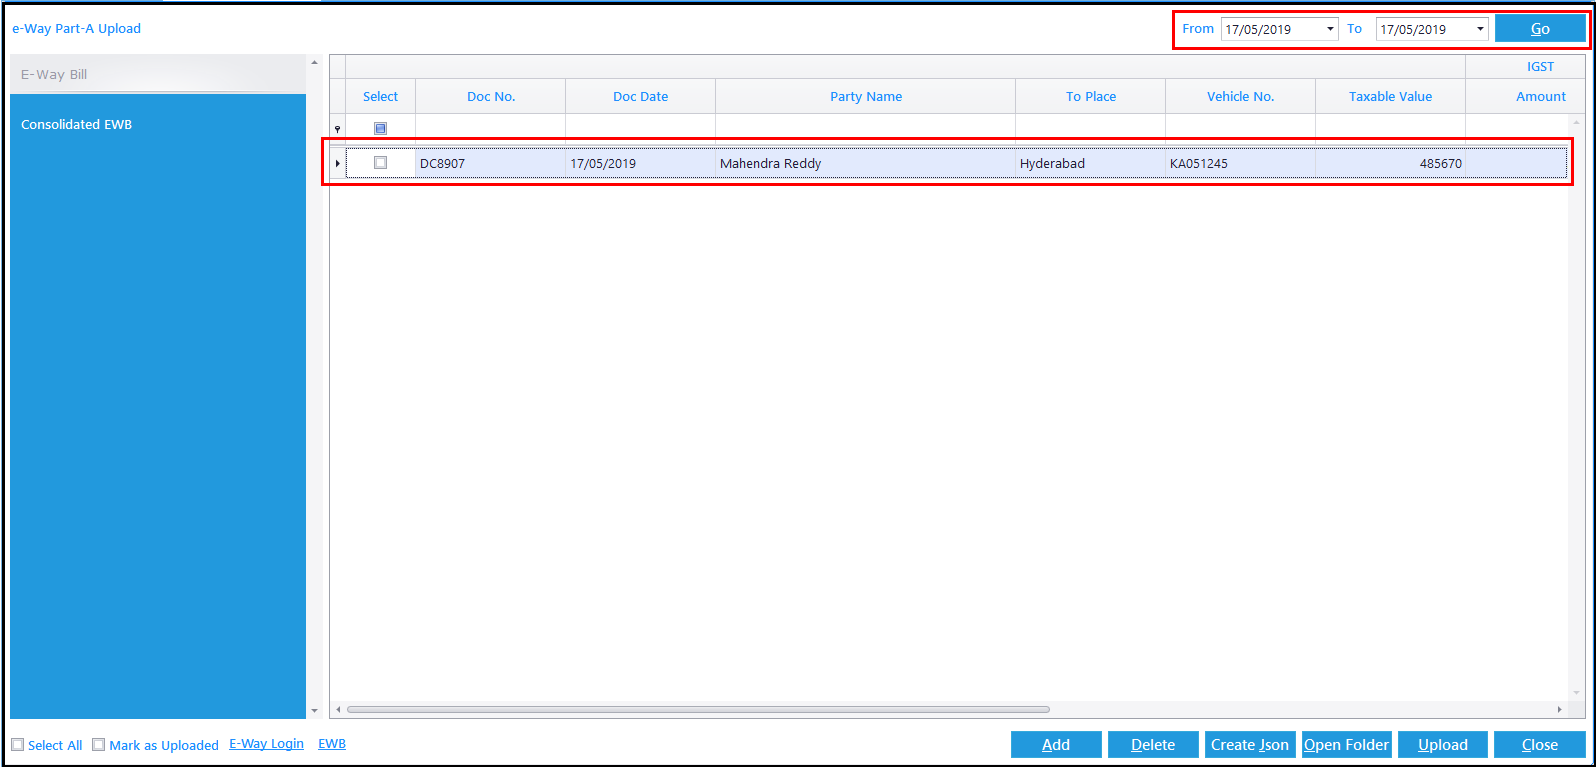
Task: Click the Open Folder button
Action: click(1346, 745)
